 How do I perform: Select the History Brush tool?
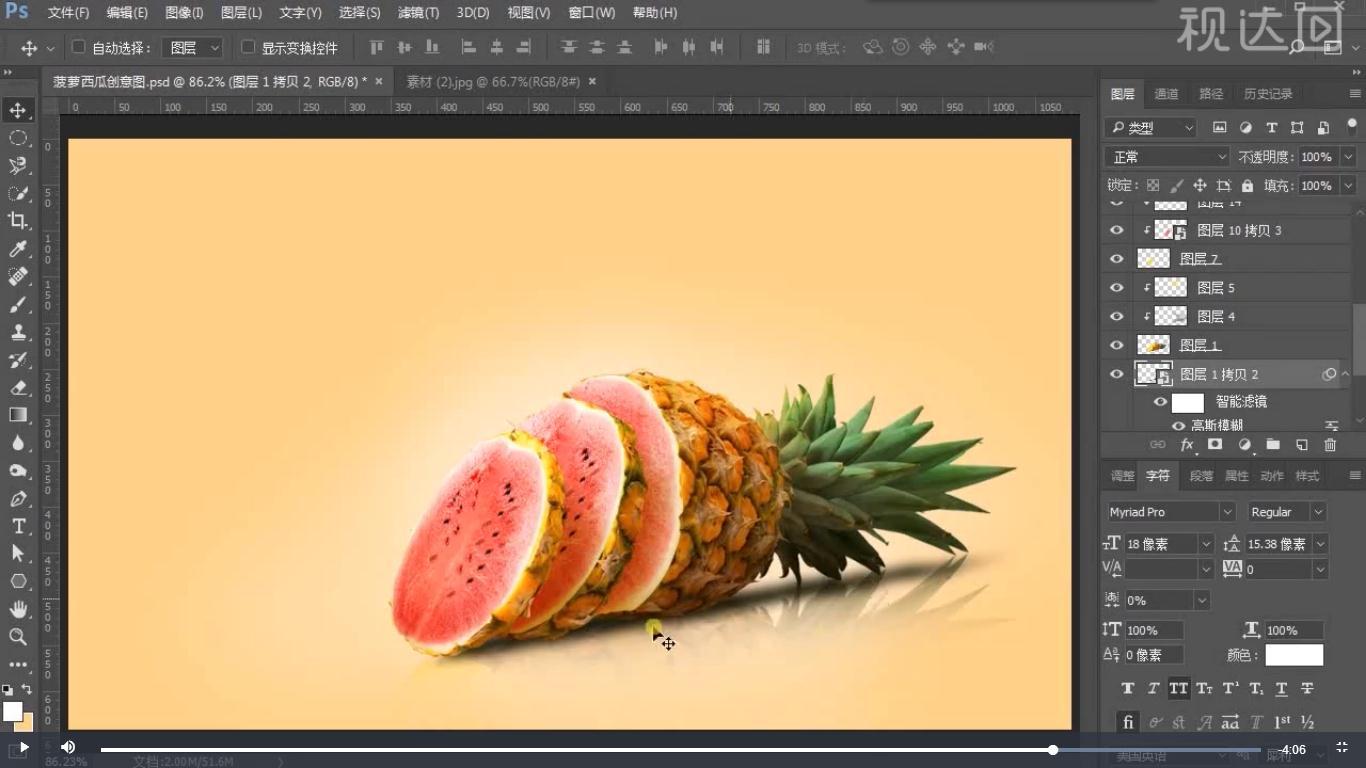point(18,360)
